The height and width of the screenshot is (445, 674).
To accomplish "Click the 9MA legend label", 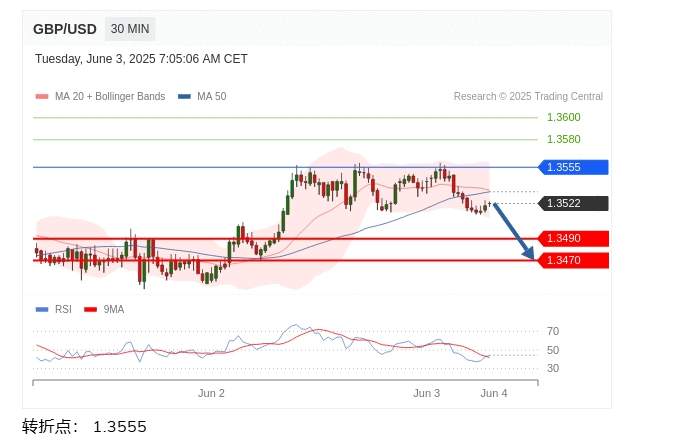I will click(114, 310).
